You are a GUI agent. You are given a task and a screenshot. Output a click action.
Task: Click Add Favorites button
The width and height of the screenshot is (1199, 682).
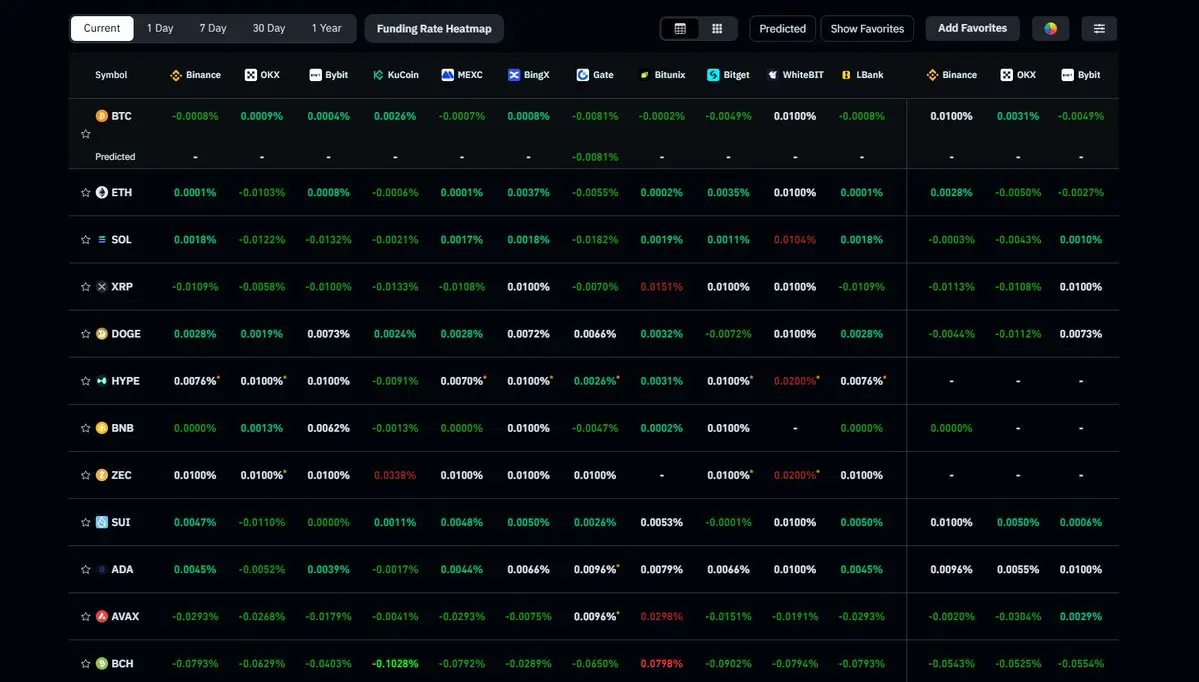click(972, 28)
